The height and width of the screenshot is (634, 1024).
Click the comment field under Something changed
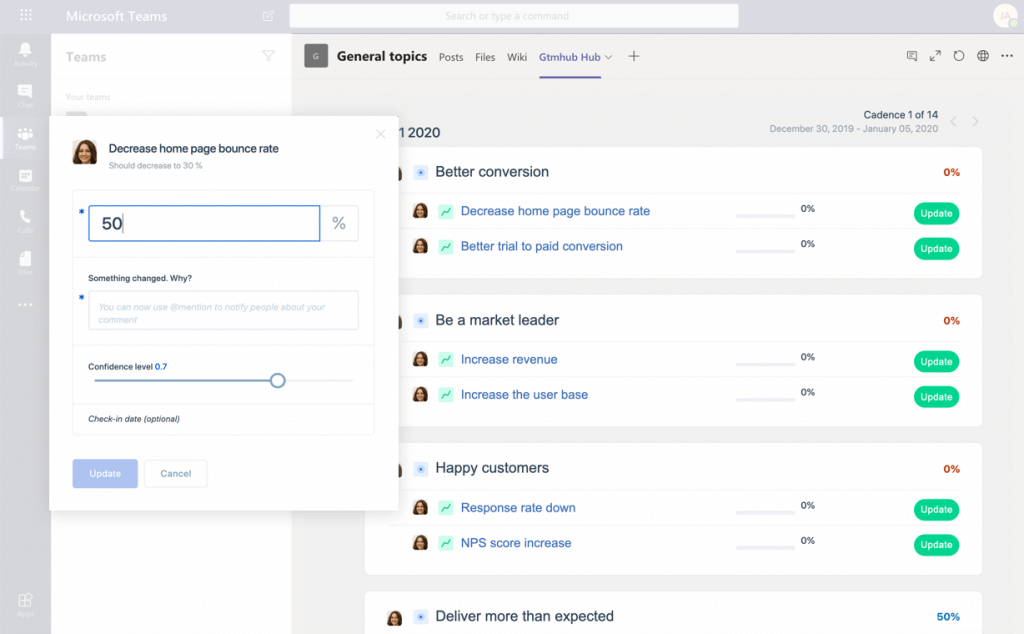[x=223, y=310]
